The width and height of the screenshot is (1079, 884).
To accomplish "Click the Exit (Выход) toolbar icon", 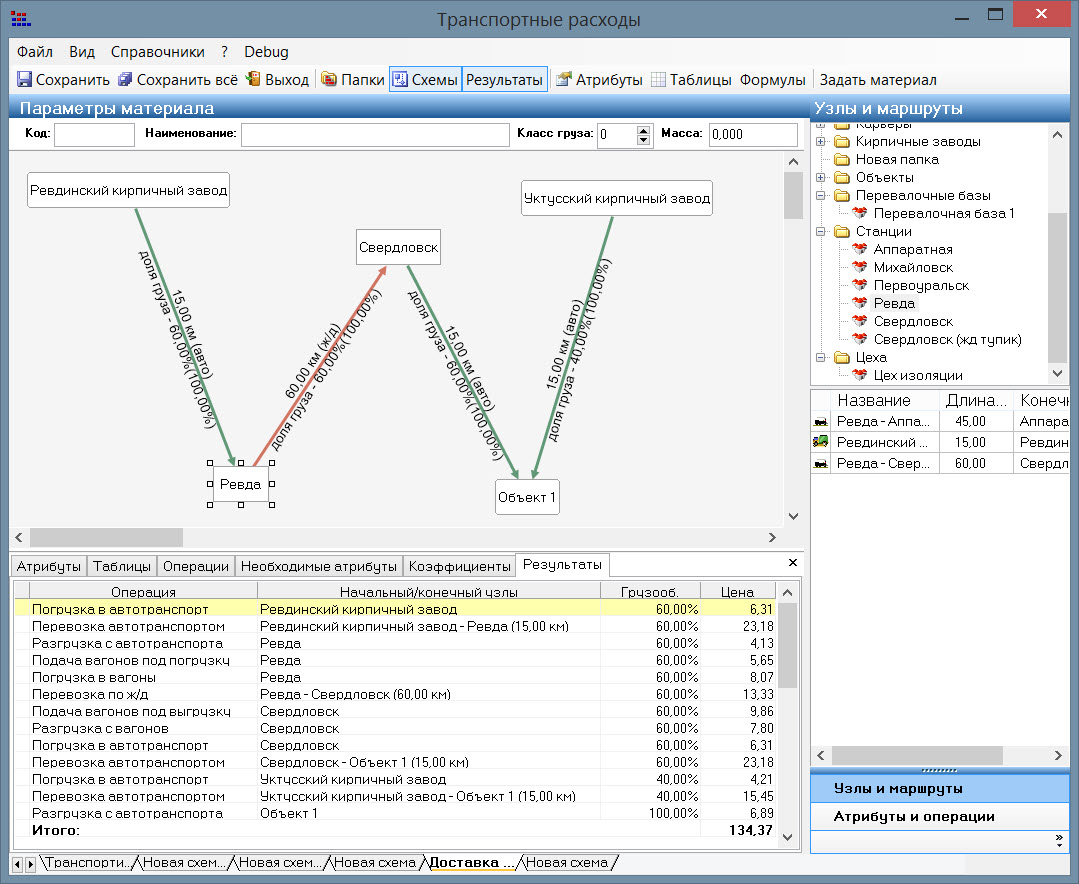I will (x=254, y=80).
